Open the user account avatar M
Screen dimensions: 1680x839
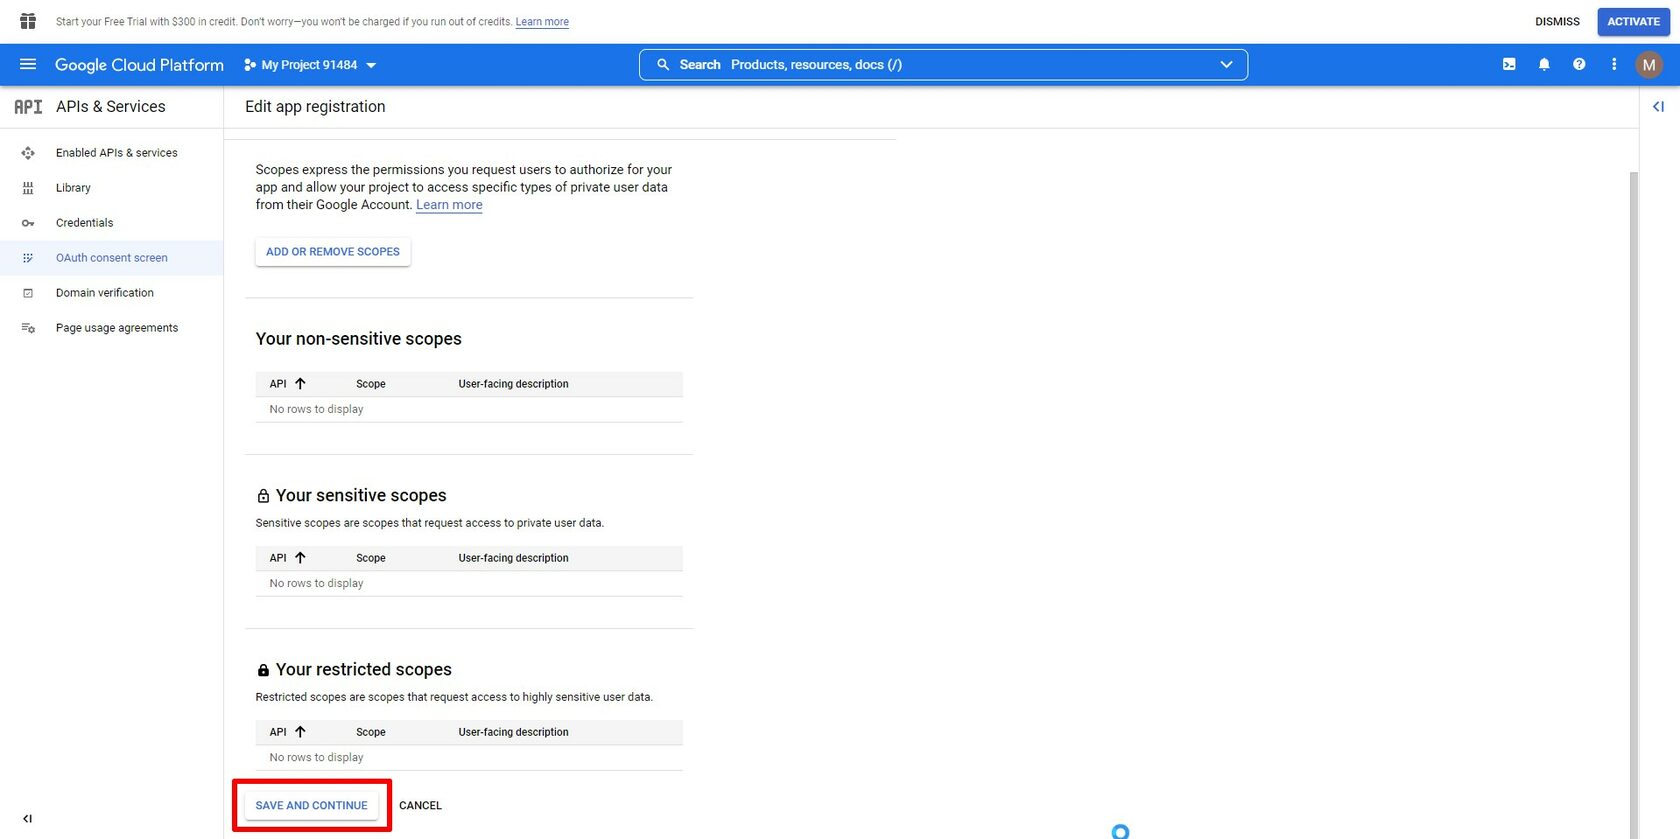[x=1649, y=65]
